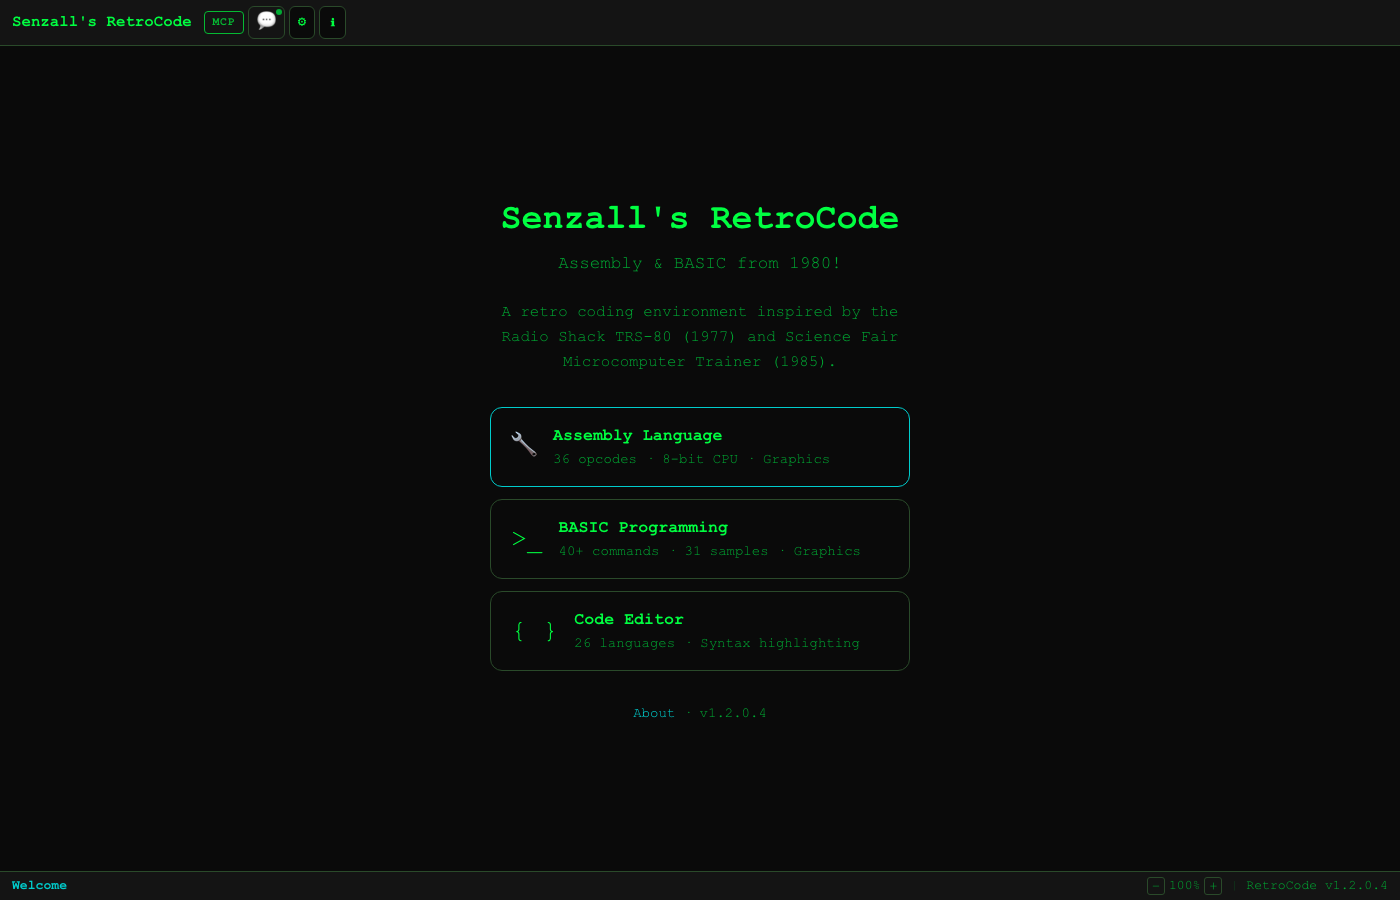
Task: Click the 100% zoom level control
Action: pyautogui.click(x=1184, y=886)
